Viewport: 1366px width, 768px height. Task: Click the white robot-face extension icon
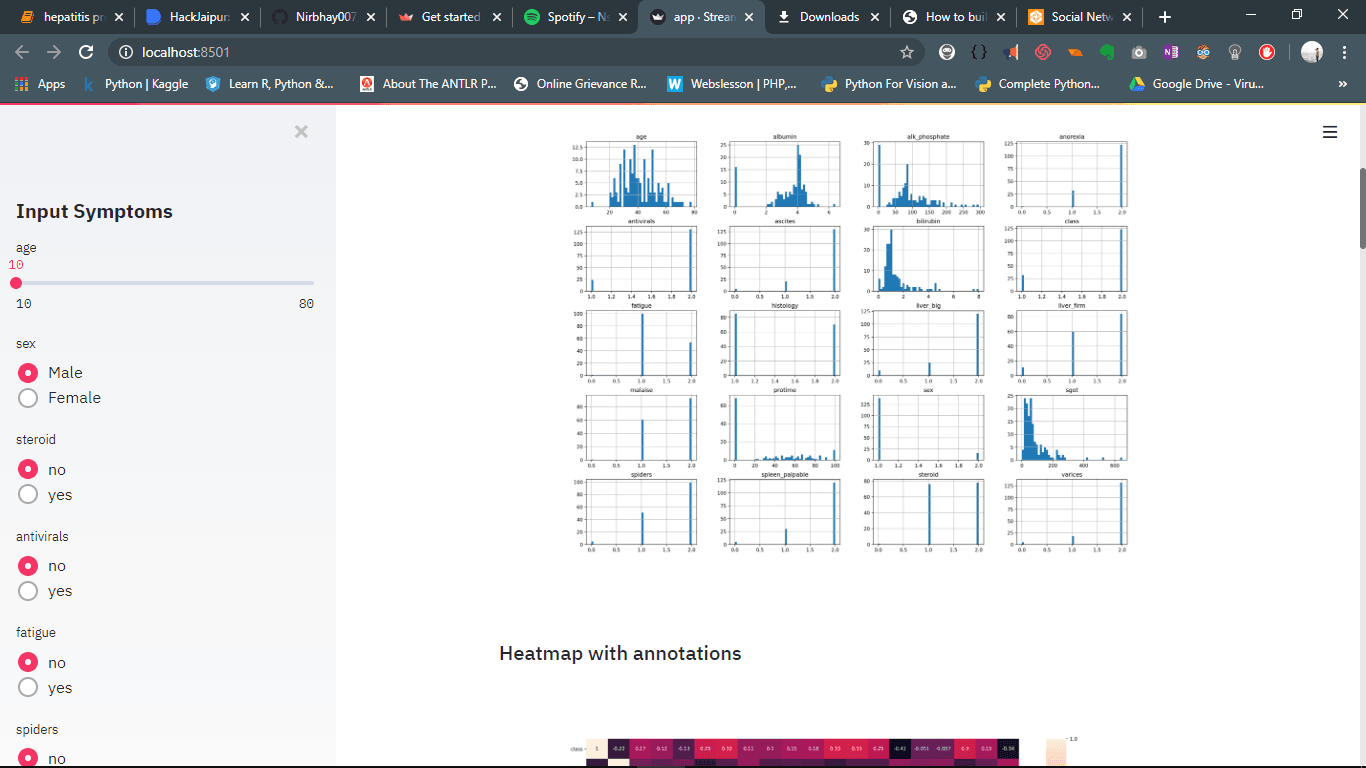tap(947, 52)
